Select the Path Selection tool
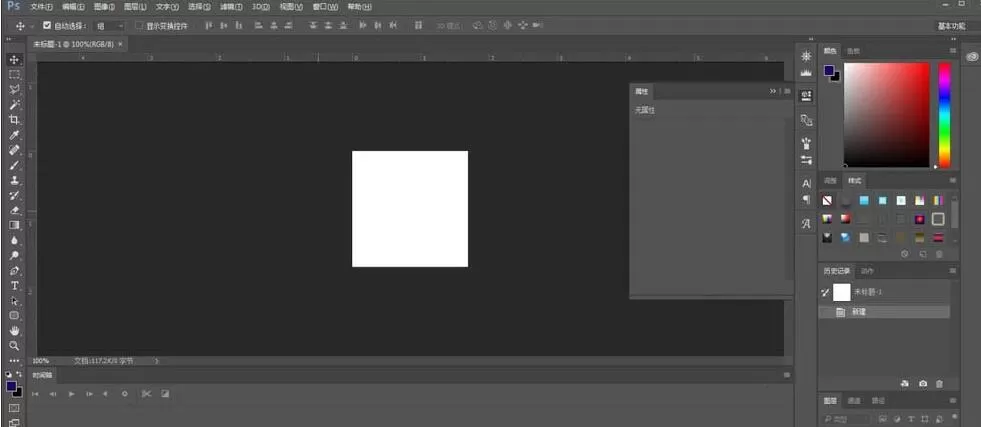Screen dimensions: 981x427 (14, 301)
